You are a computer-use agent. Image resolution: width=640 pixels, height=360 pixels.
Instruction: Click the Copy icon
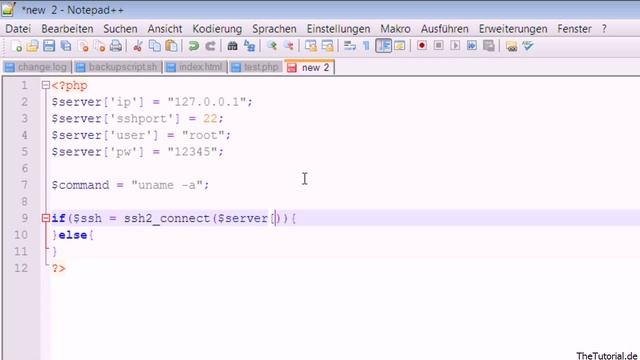point(155,46)
